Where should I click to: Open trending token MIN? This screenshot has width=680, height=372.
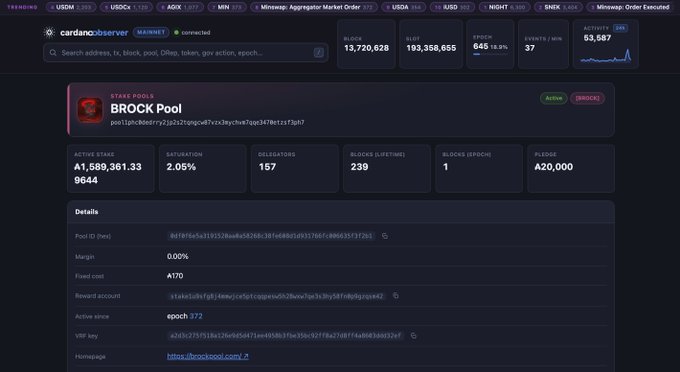click(227, 7)
